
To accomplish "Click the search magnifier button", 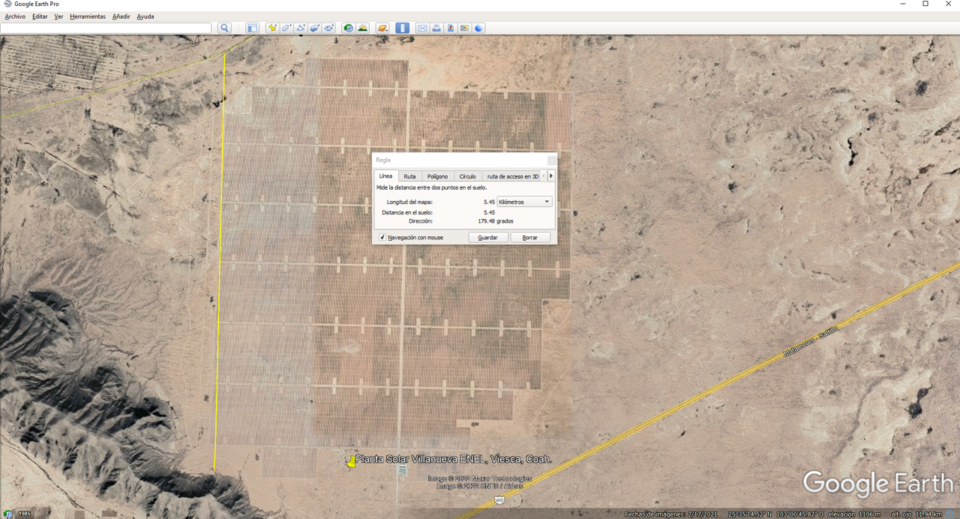I will 224,28.
